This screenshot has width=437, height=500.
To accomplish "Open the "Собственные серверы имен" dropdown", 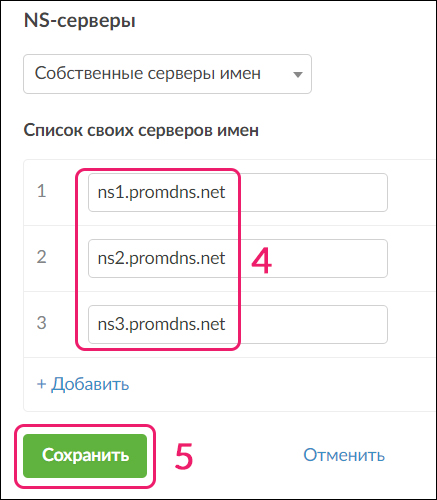I will (167, 74).
